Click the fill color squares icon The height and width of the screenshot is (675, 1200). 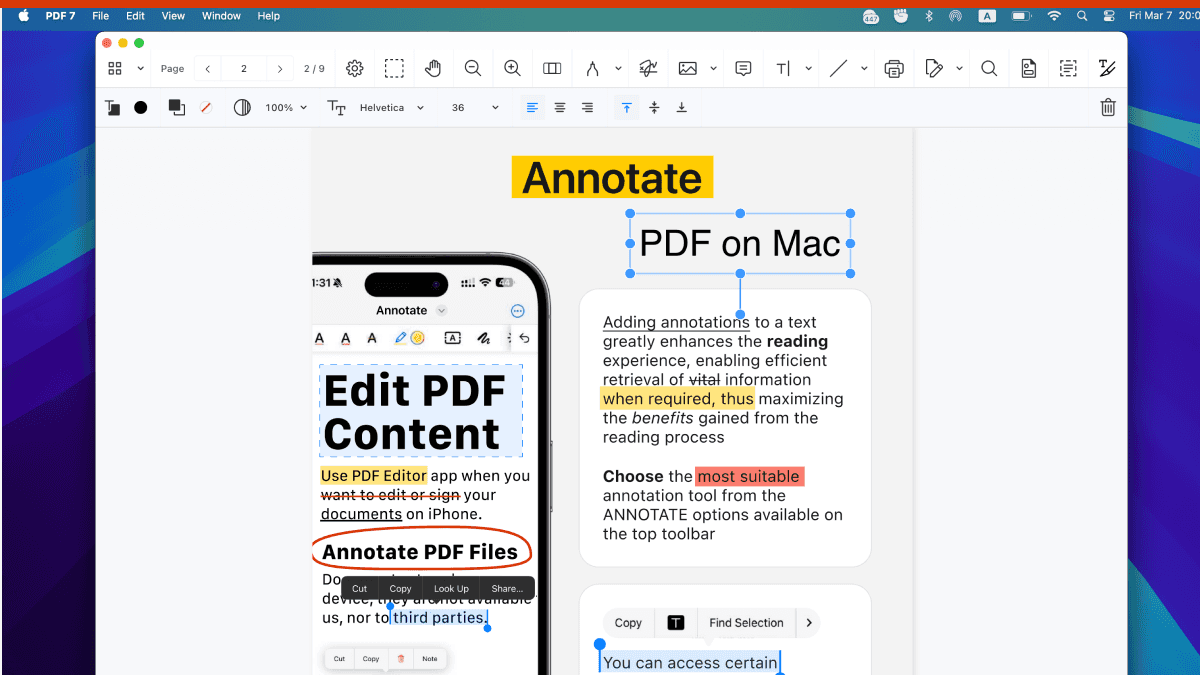click(177, 107)
